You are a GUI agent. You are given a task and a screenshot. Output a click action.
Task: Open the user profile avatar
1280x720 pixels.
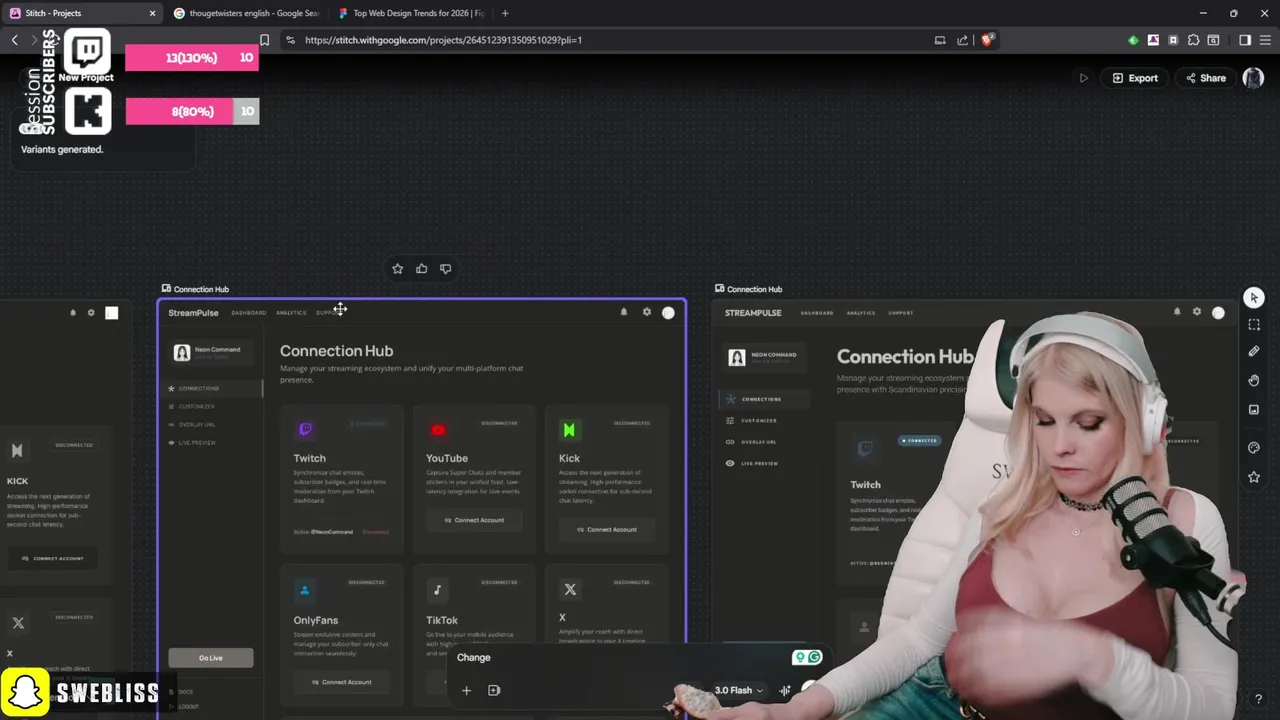point(1253,78)
